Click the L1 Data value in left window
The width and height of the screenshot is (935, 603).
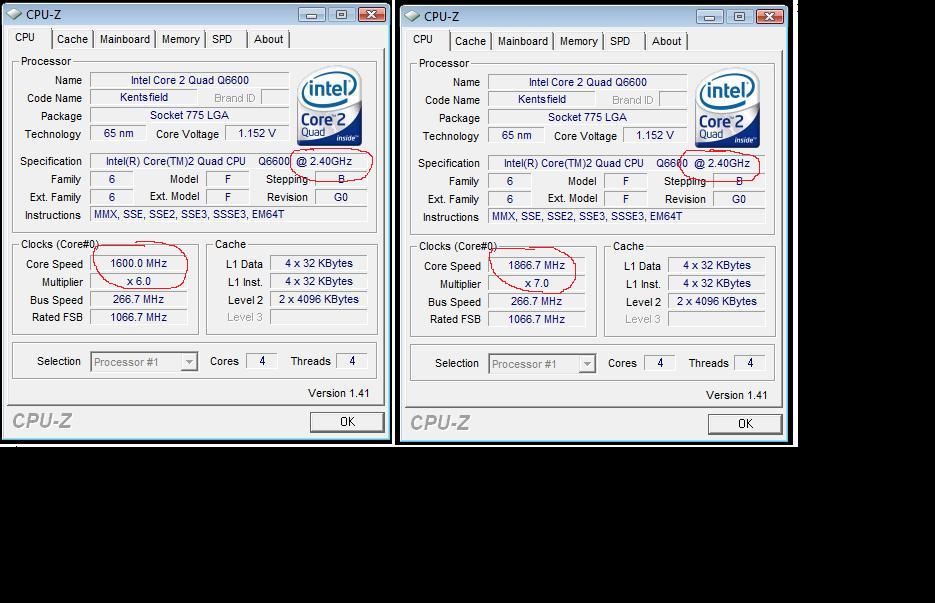pyautogui.click(x=318, y=264)
